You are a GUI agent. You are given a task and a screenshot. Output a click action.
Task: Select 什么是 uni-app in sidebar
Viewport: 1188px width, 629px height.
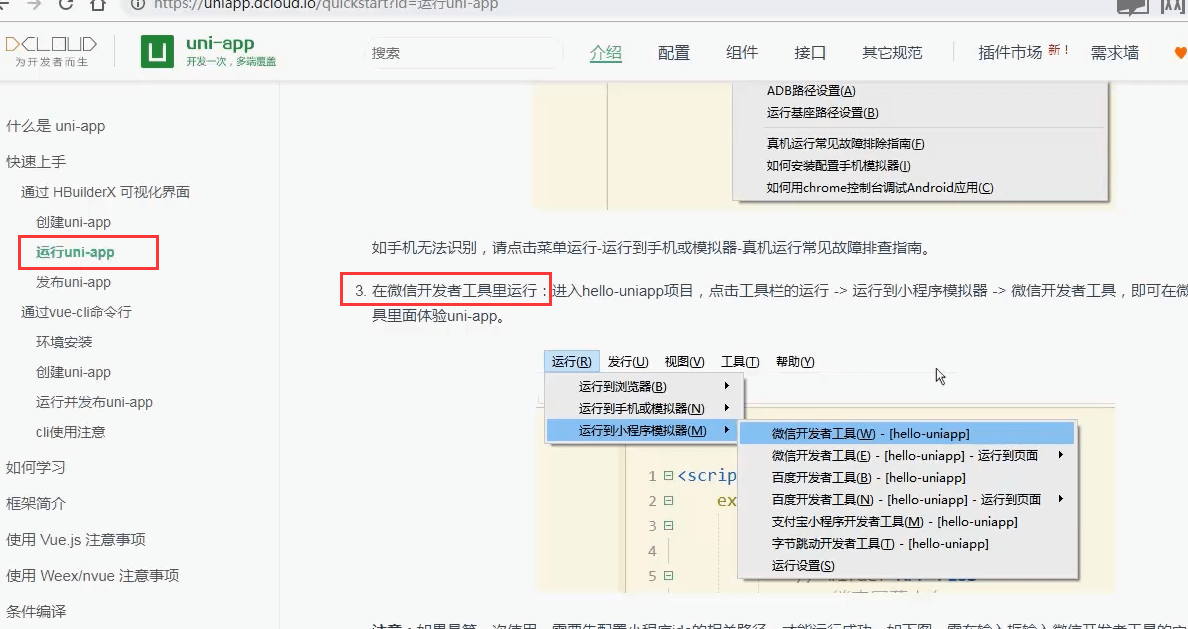[55, 127]
